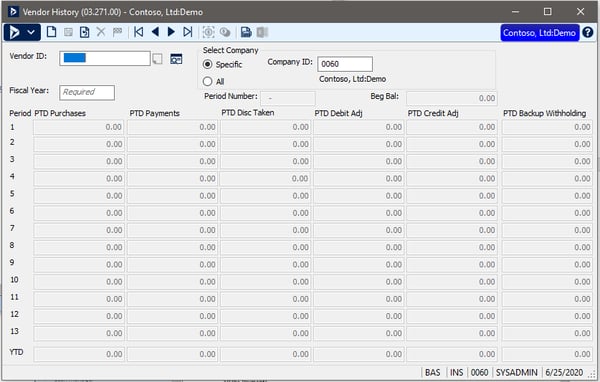Select the Specific company radio button
Image resolution: width=600 pixels, height=382 pixels.
[x=207, y=64]
